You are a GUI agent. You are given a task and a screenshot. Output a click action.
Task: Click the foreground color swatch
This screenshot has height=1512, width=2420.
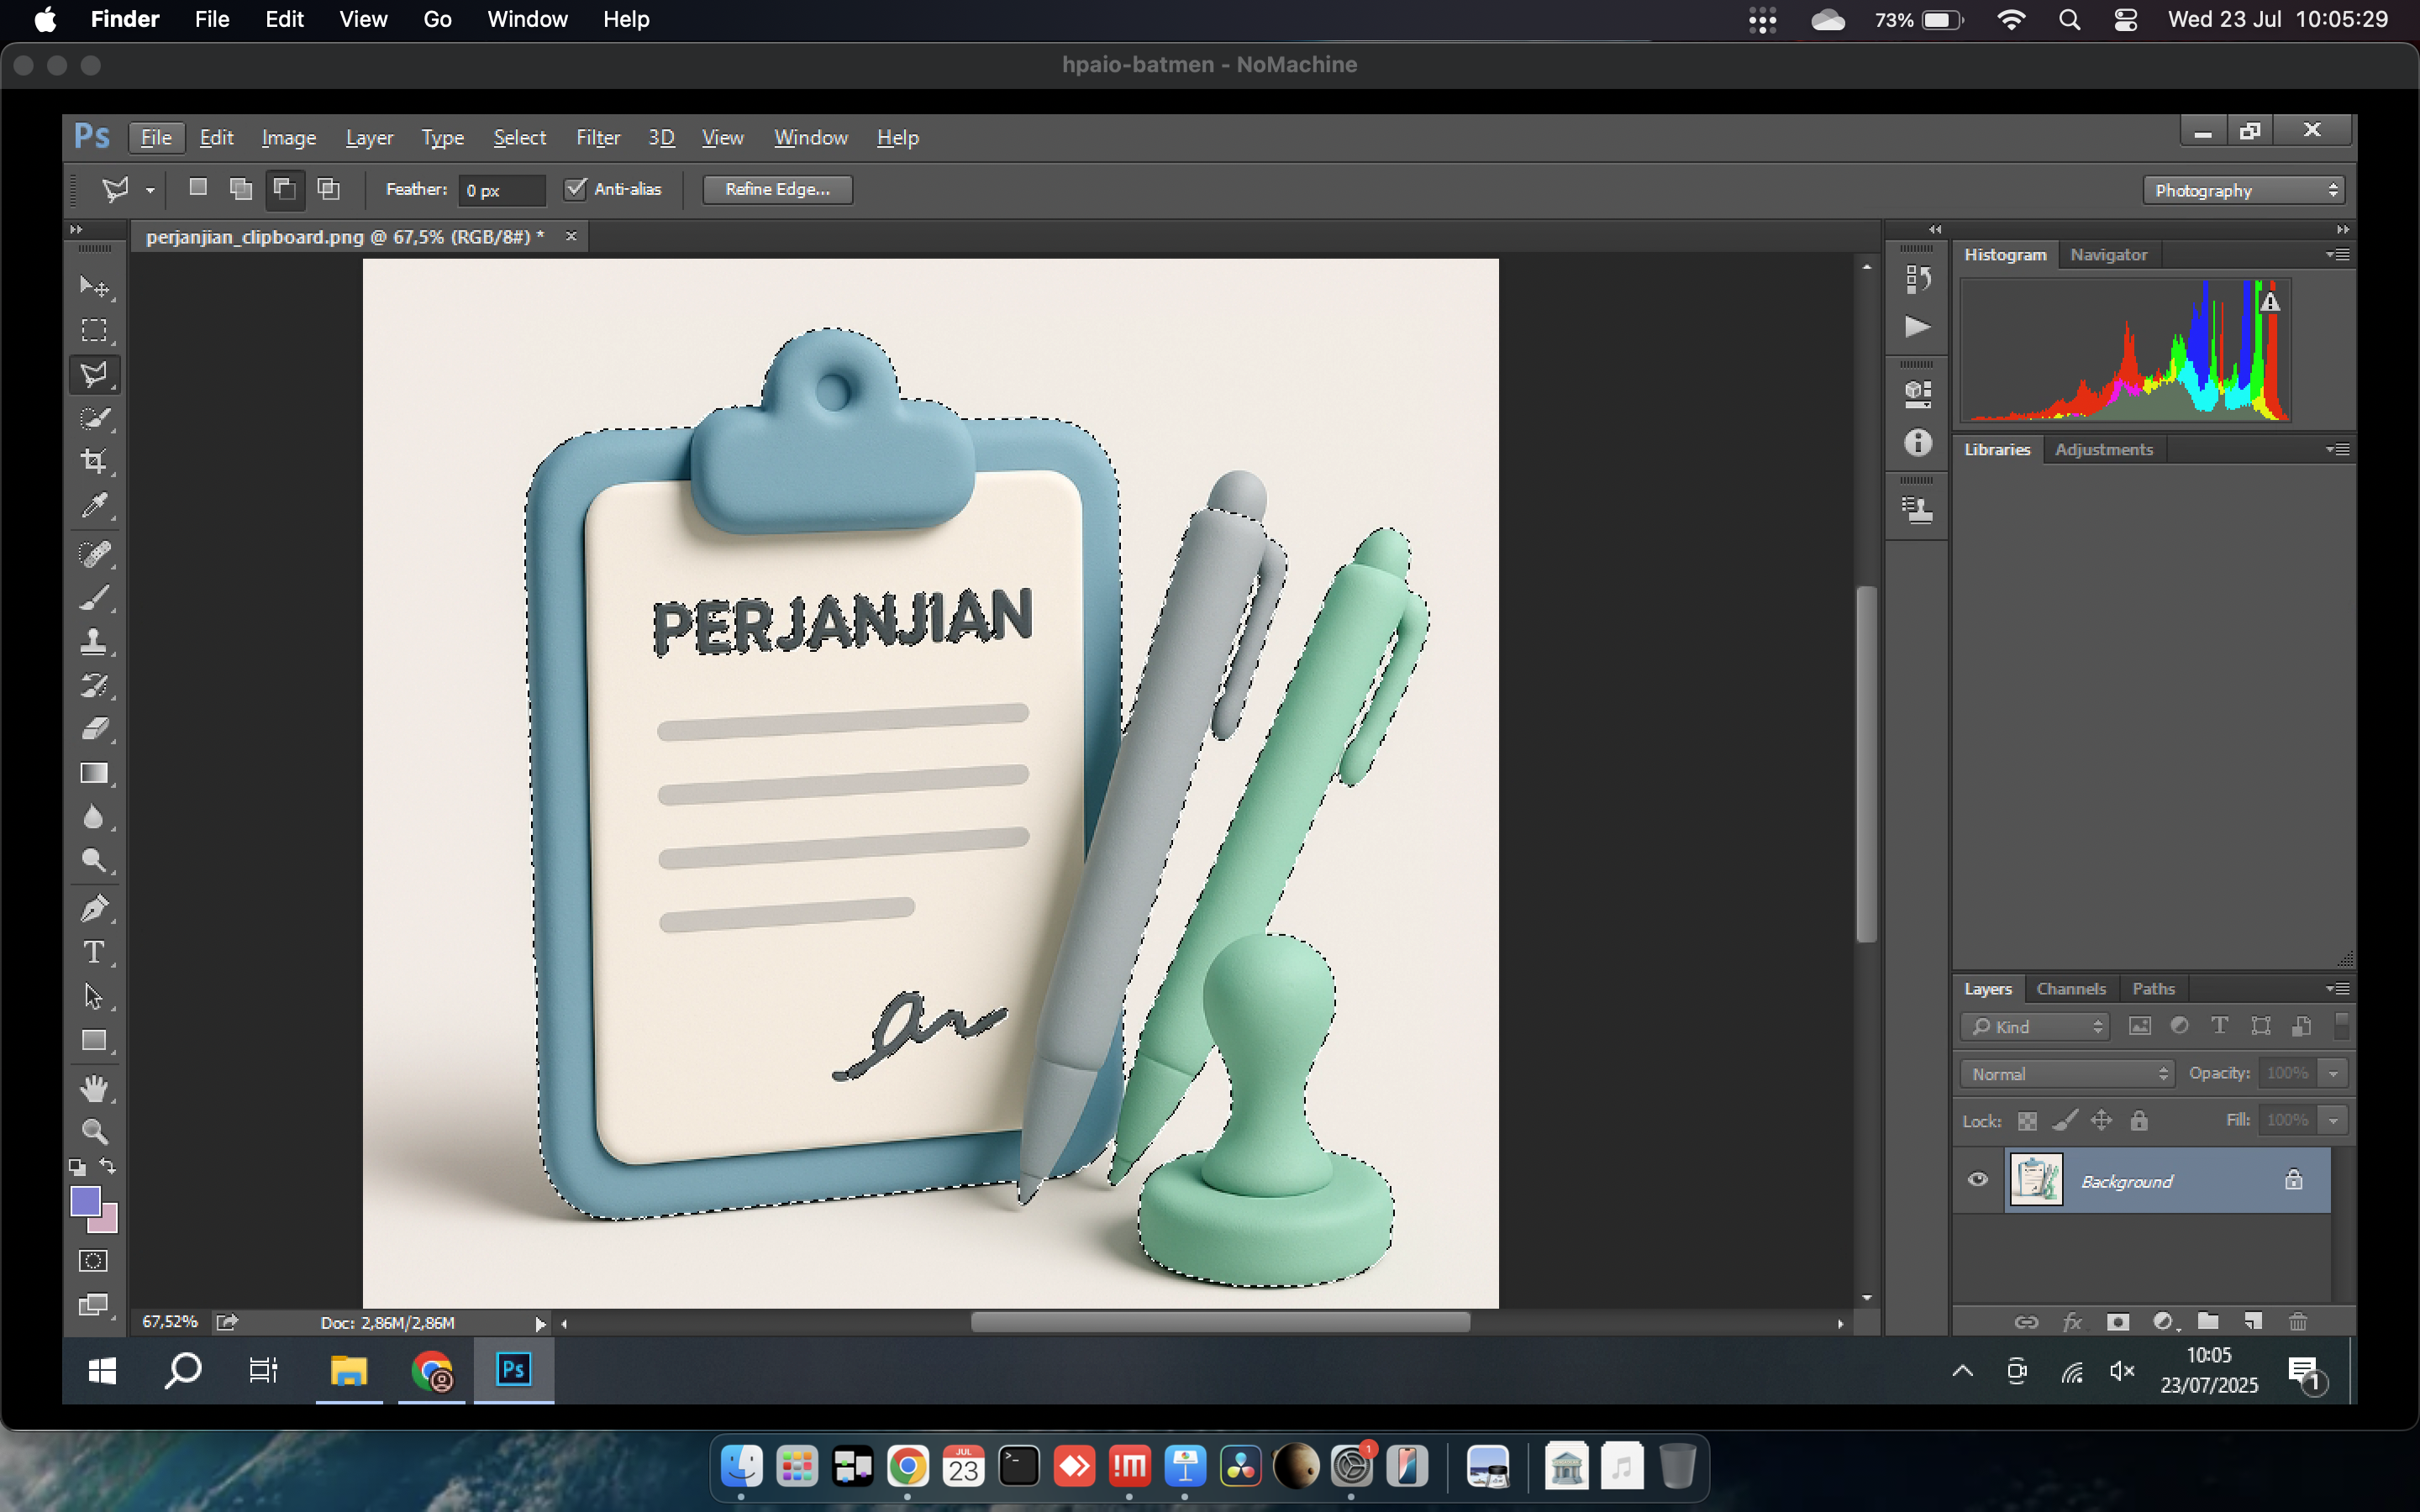85,1200
